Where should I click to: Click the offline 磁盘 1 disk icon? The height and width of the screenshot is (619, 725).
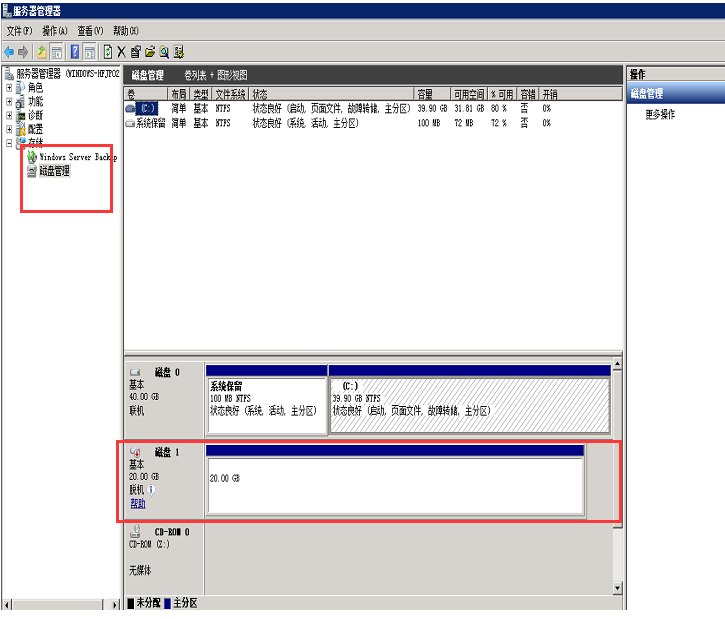point(136,452)
